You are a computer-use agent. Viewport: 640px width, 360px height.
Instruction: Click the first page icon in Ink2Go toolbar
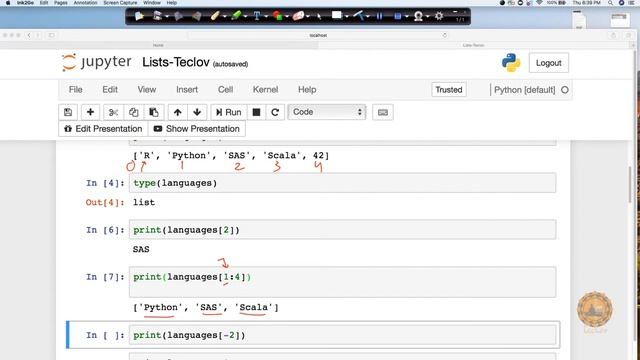click(139, 16)
